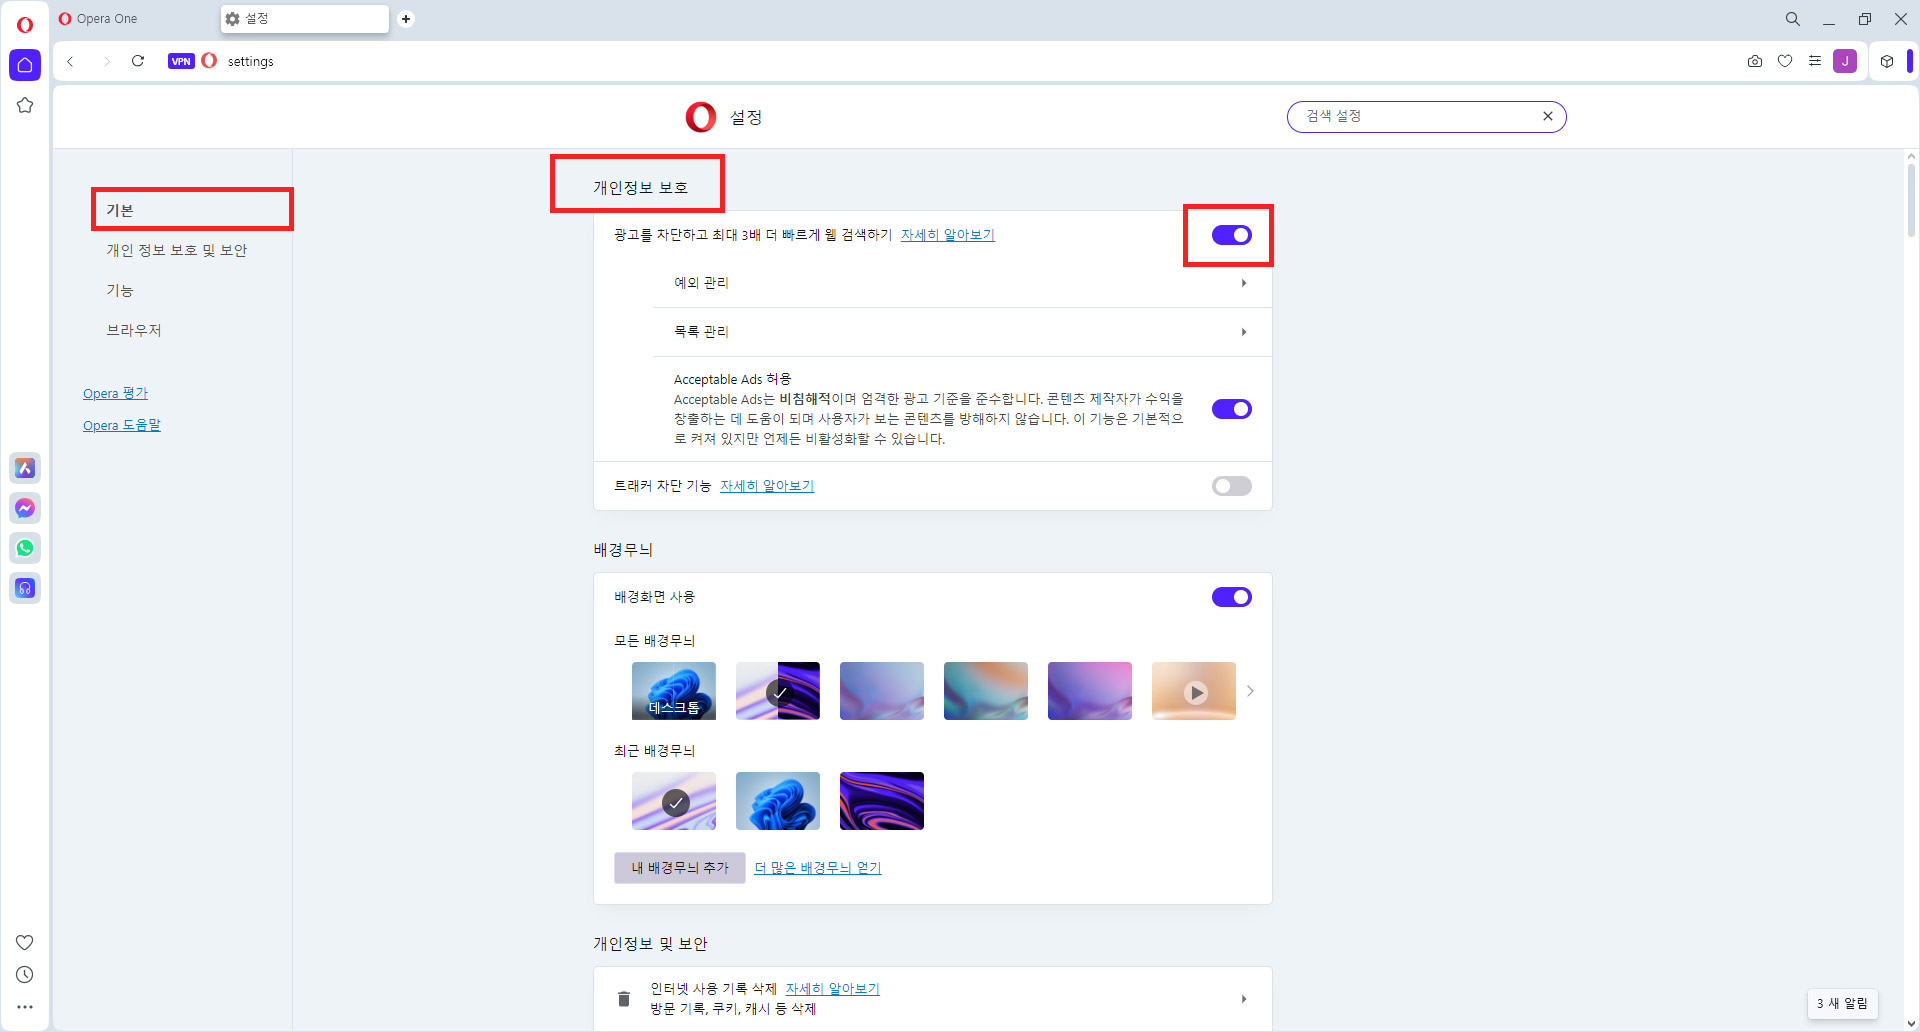The image size is (1920, 1032).
Task: Select 브라우저 in the settings sidebar
Action: 134,330
